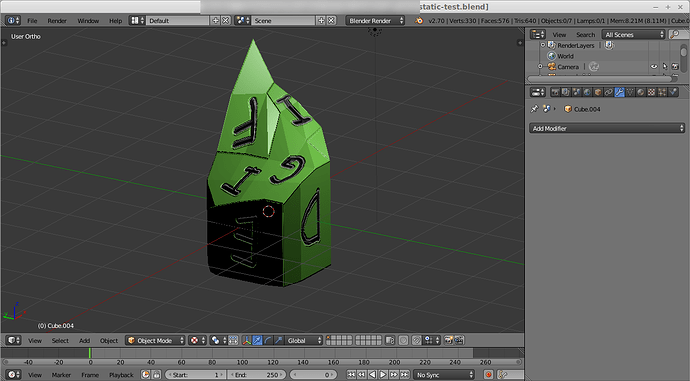The image size is (690, 381).
Task: Open the Object properties tab (orange cube)
Action: [x=598, y=92]
